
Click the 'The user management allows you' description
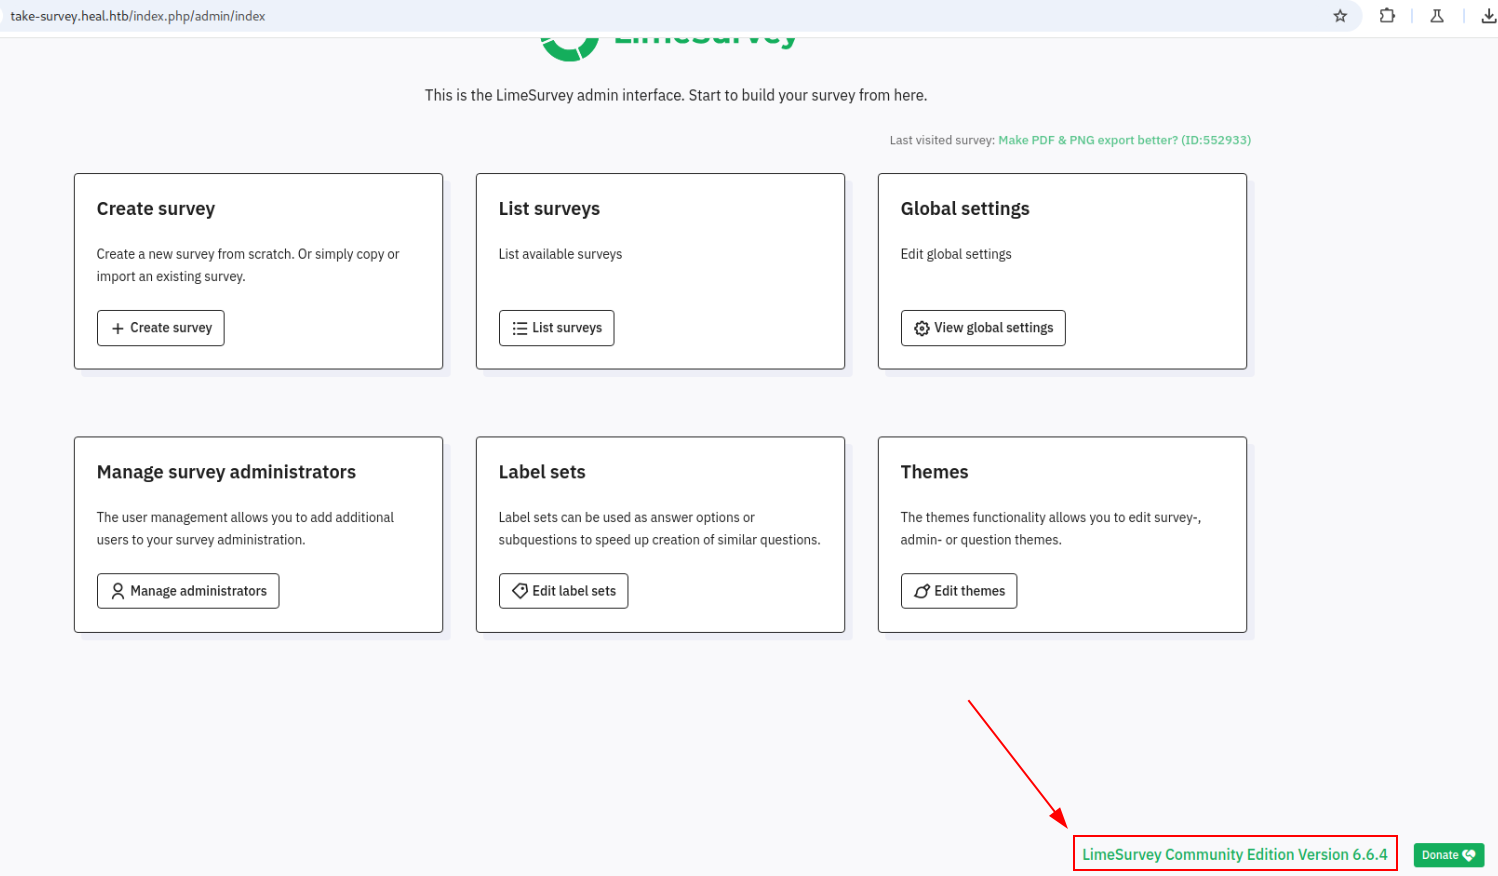click(x=245, y=528)
